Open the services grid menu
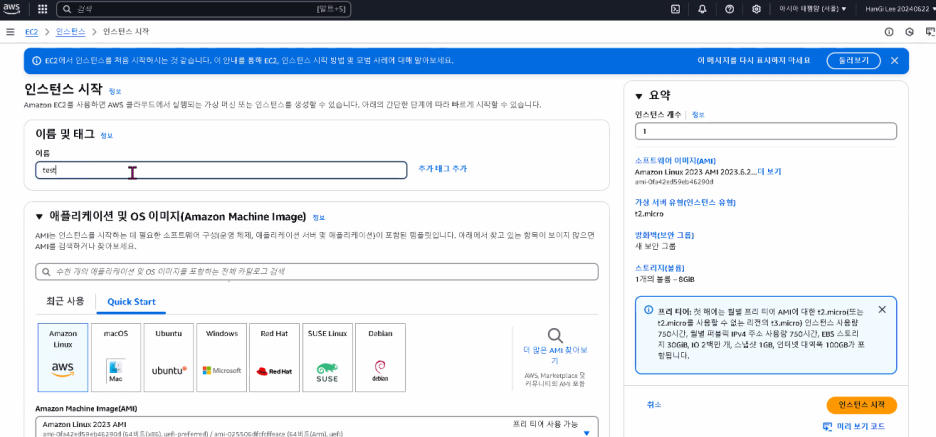 pos(42,9)
